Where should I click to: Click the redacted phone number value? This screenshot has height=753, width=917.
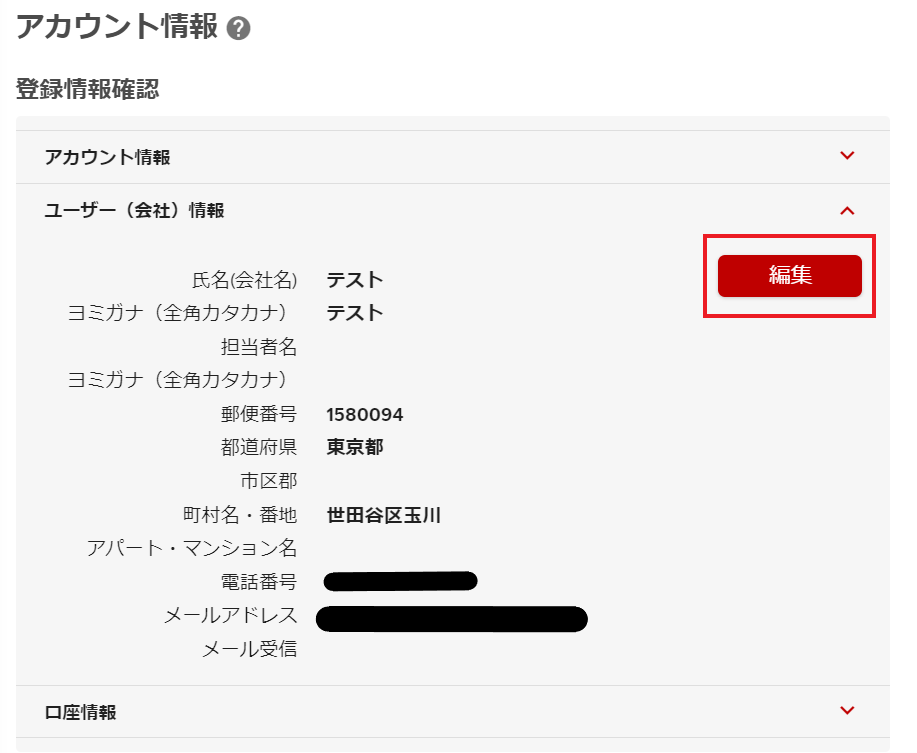pyautogui.click(x=401, y=581)
